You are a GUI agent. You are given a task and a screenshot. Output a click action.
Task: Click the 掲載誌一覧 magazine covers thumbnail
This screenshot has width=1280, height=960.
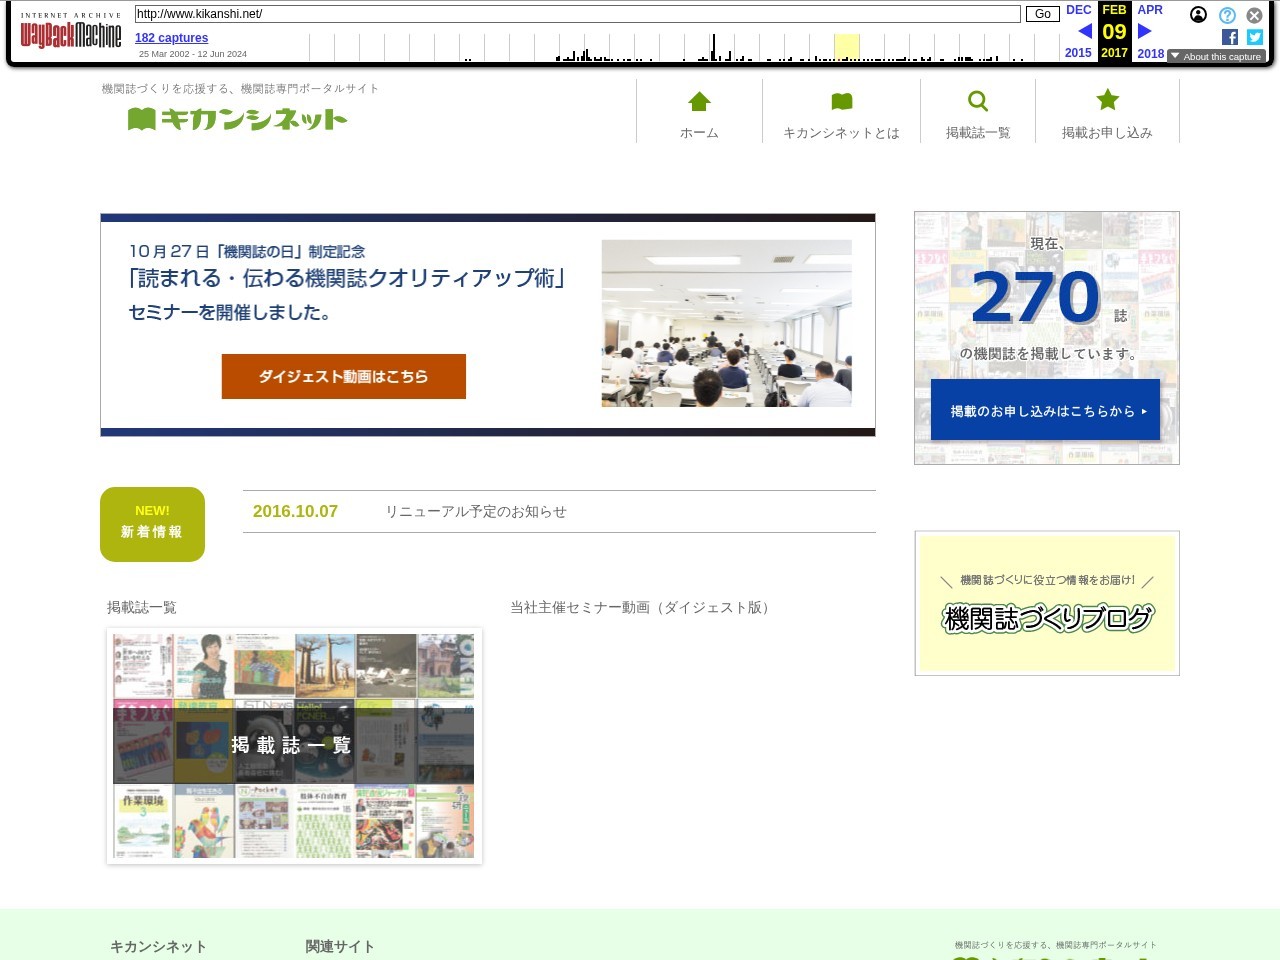tap(294, 745)
